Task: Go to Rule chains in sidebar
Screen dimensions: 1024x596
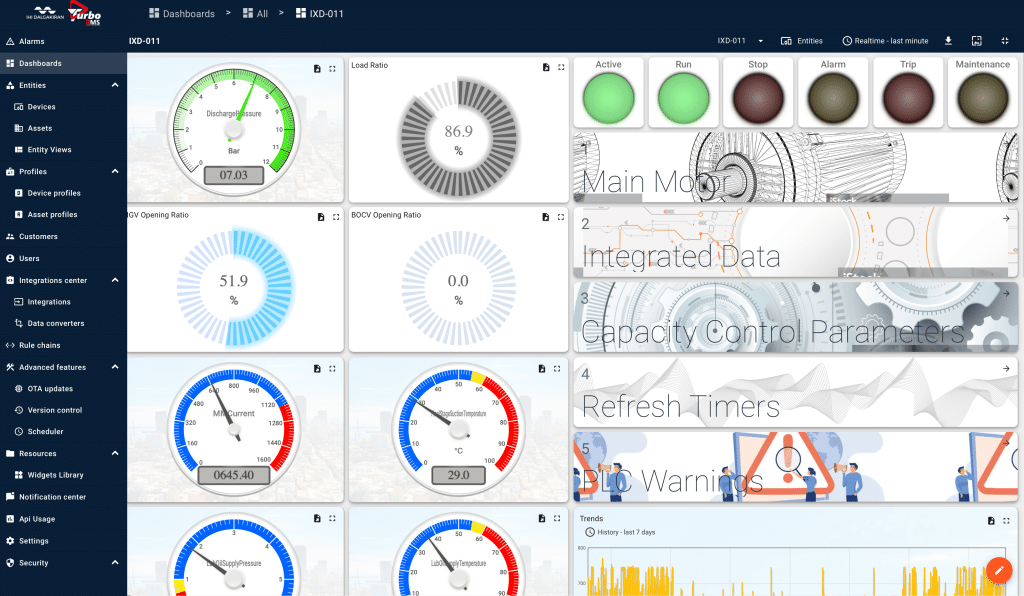Action: coord(39,345)
